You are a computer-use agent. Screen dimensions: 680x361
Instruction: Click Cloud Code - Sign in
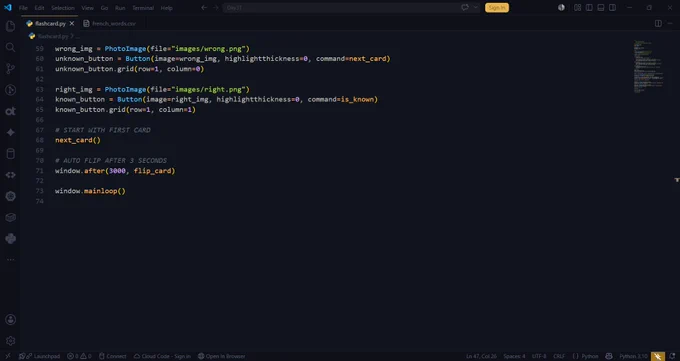162,356
